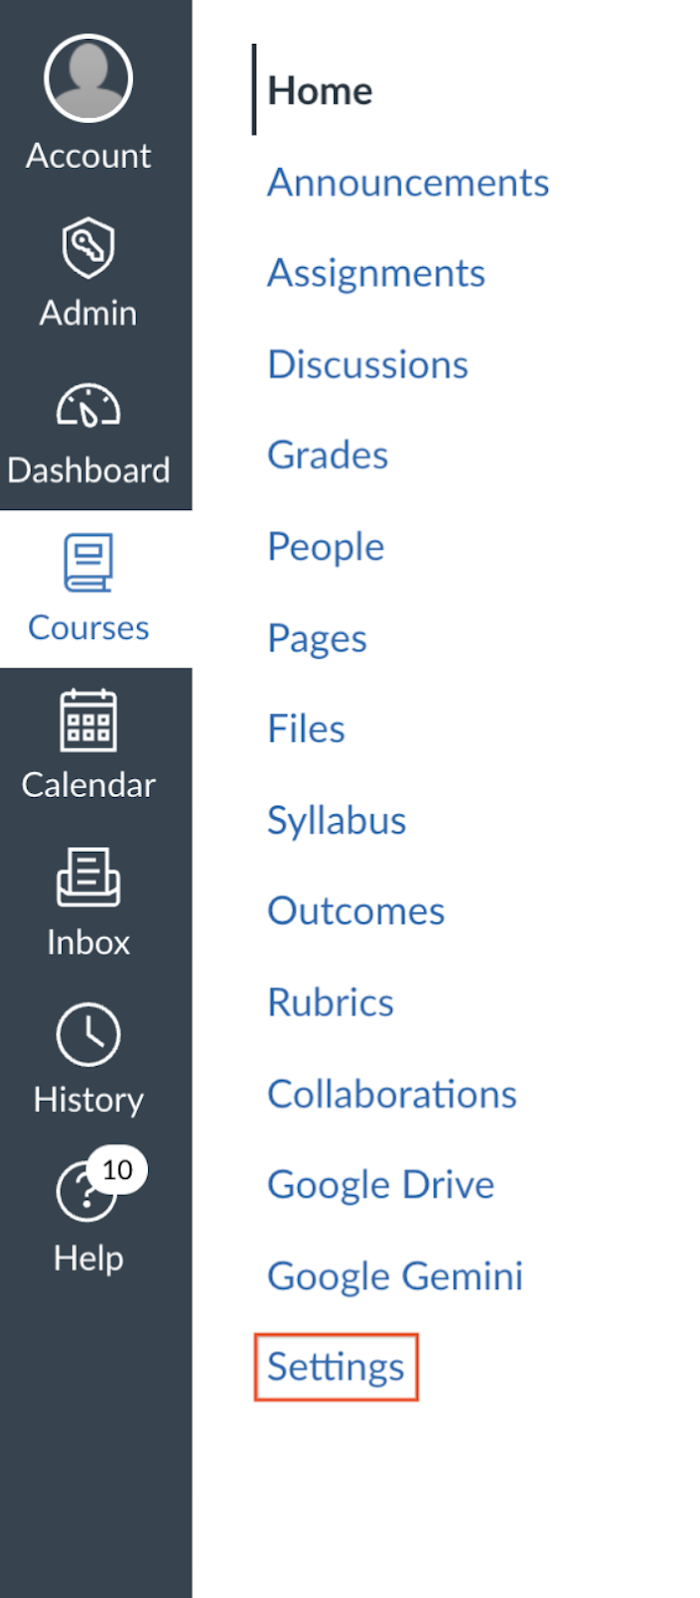Open the Calendar icon
The image size is (700, 1598).
(88, 720)
